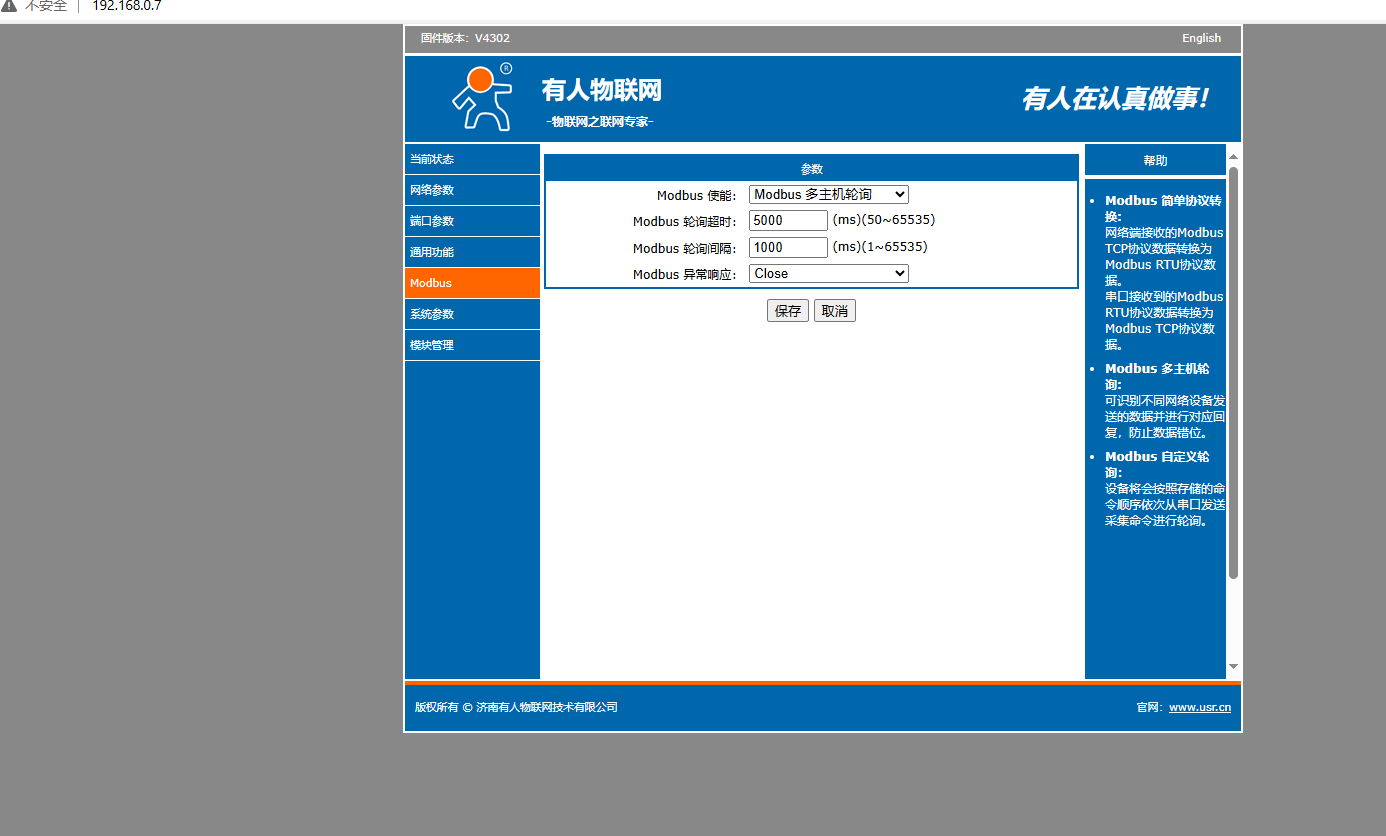The width and height of the screenshot is (1386, 836).
Task: Click the (ms)(50~65535) range hint
Action: [x=884, y=220]
